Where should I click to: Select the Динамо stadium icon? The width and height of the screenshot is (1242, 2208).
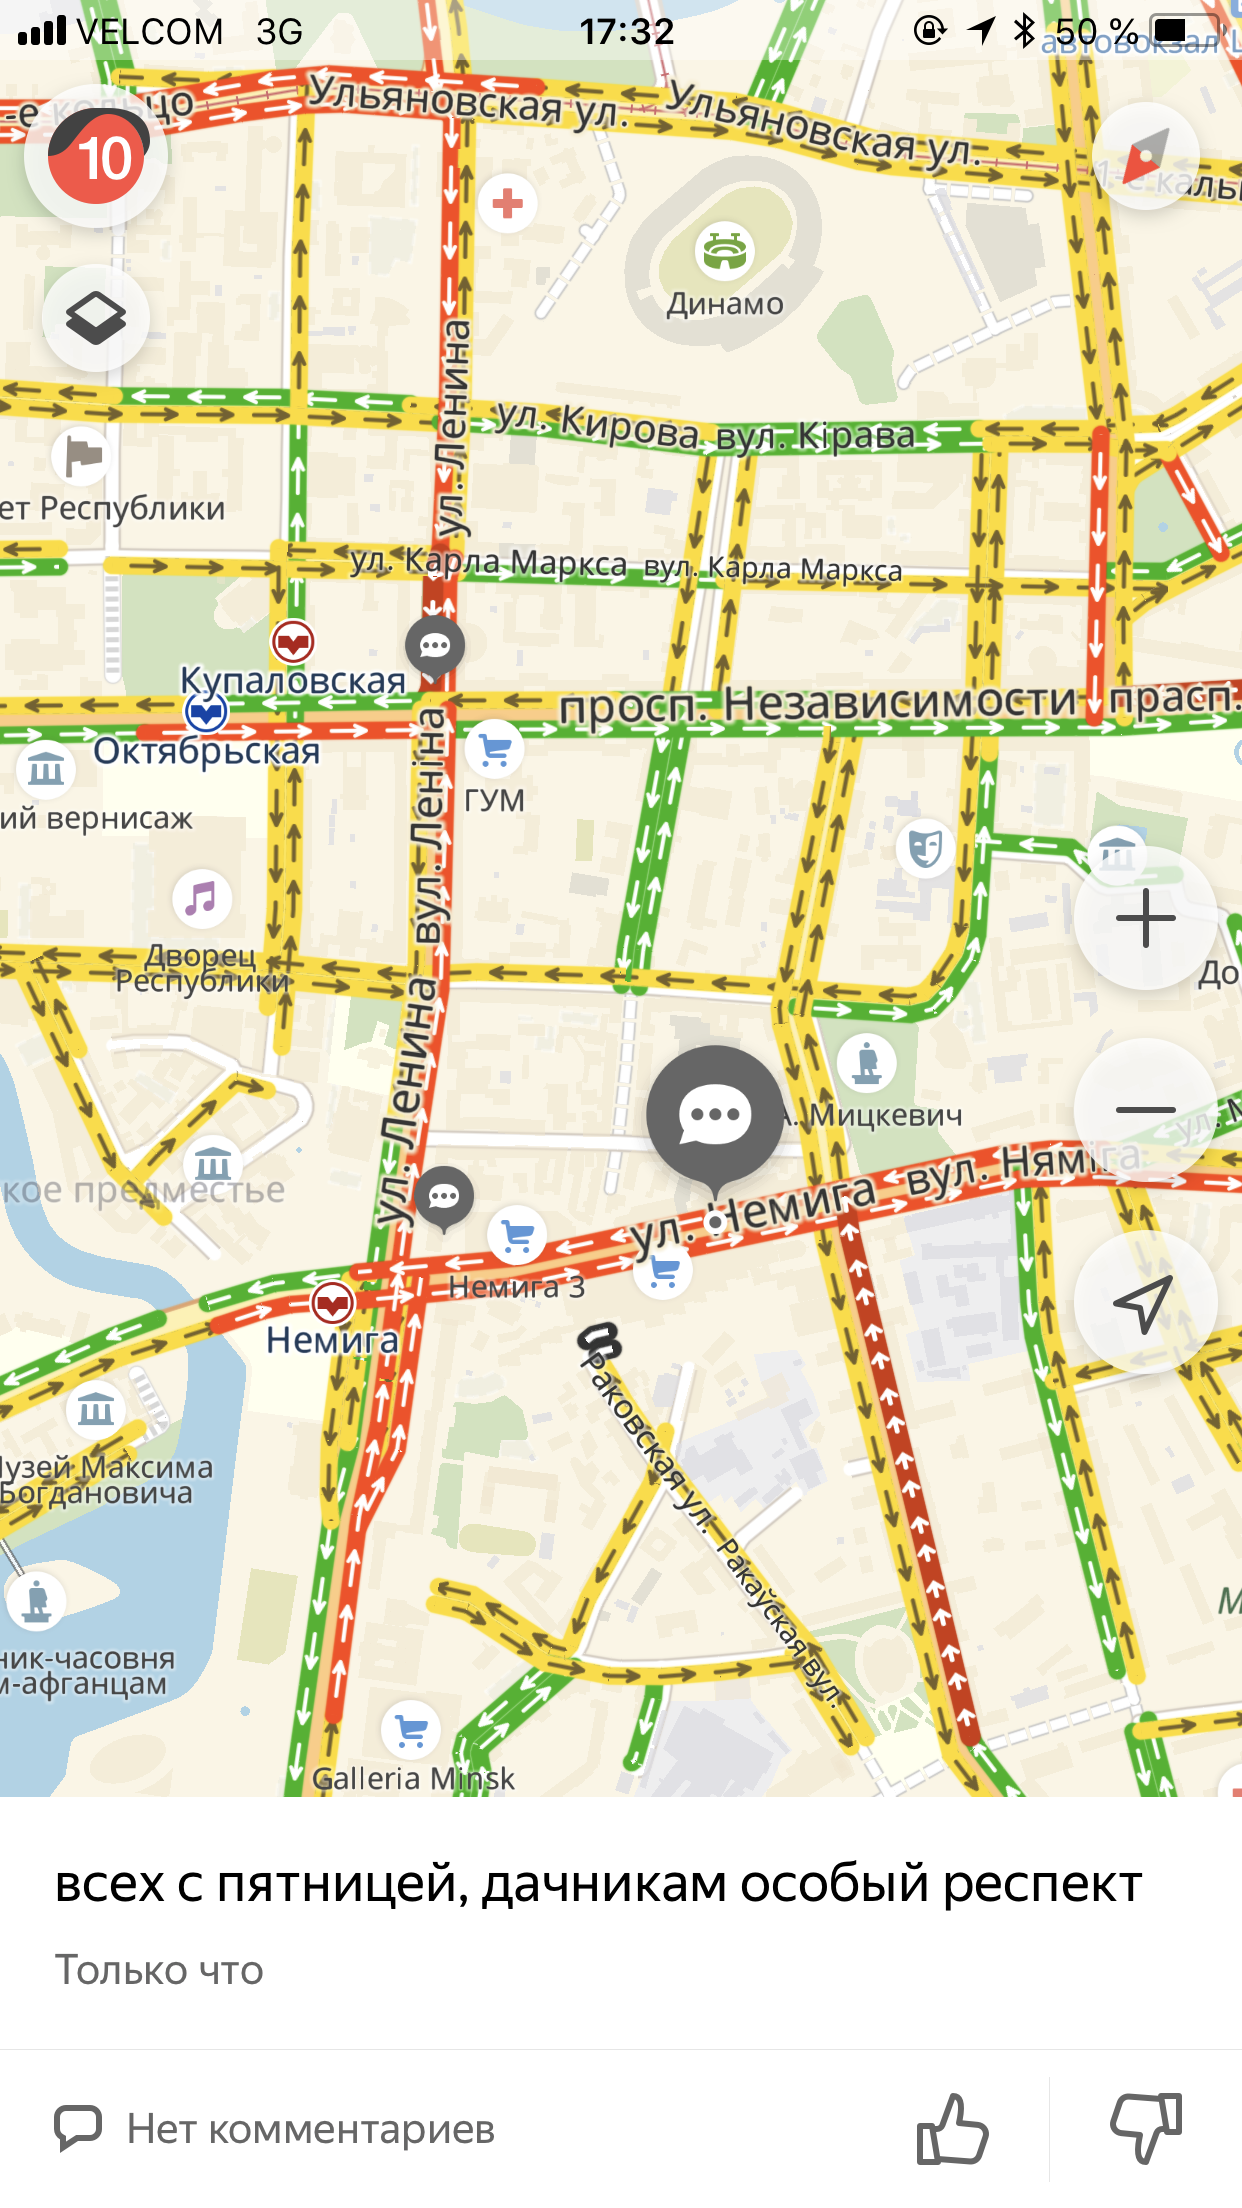pos(725,251)
